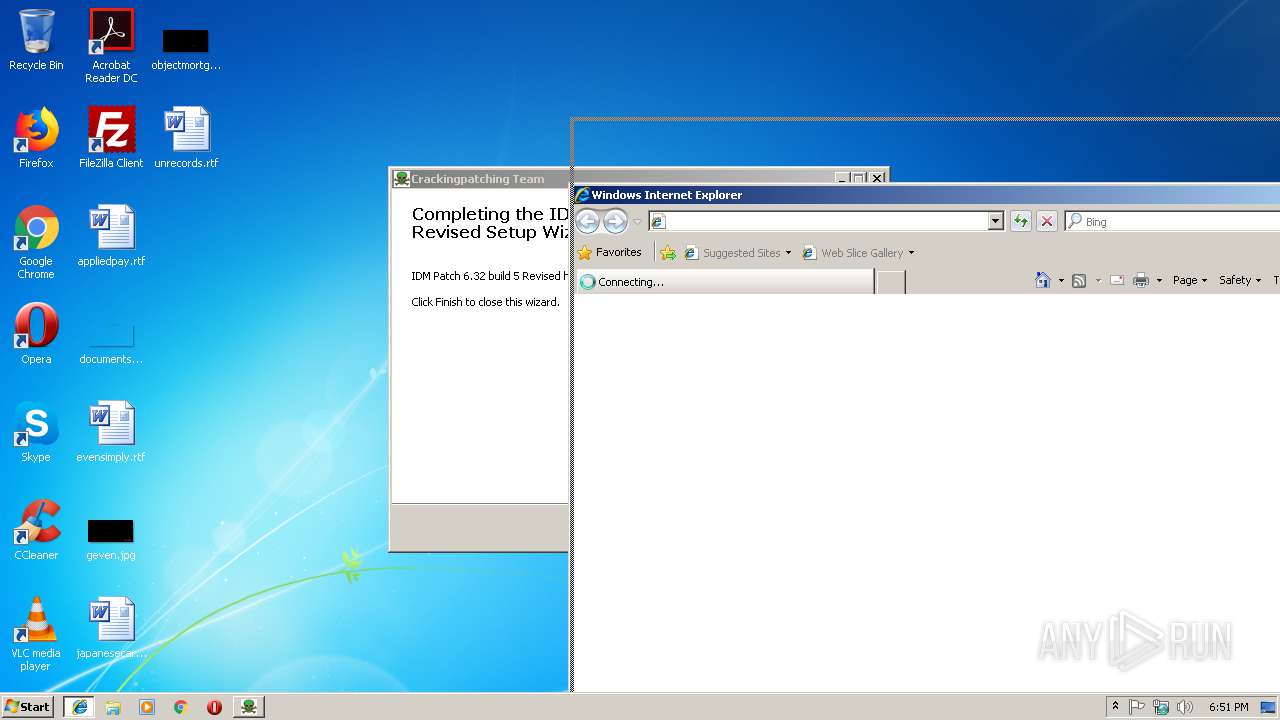
Task: Go to Home page icon
Action: [x=1043, y=280]
